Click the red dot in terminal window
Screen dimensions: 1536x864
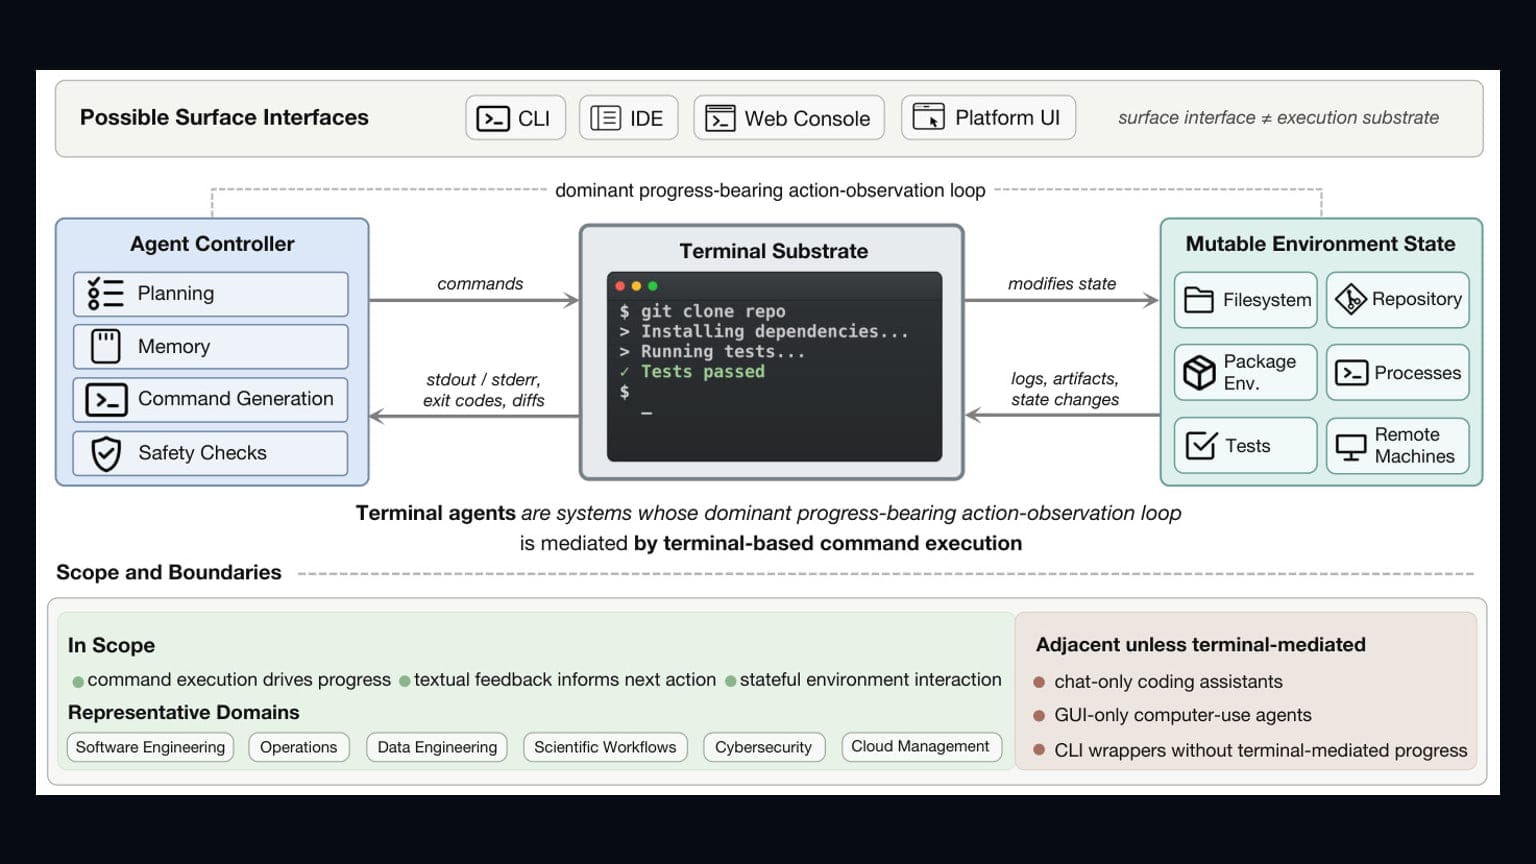[620, 286]
